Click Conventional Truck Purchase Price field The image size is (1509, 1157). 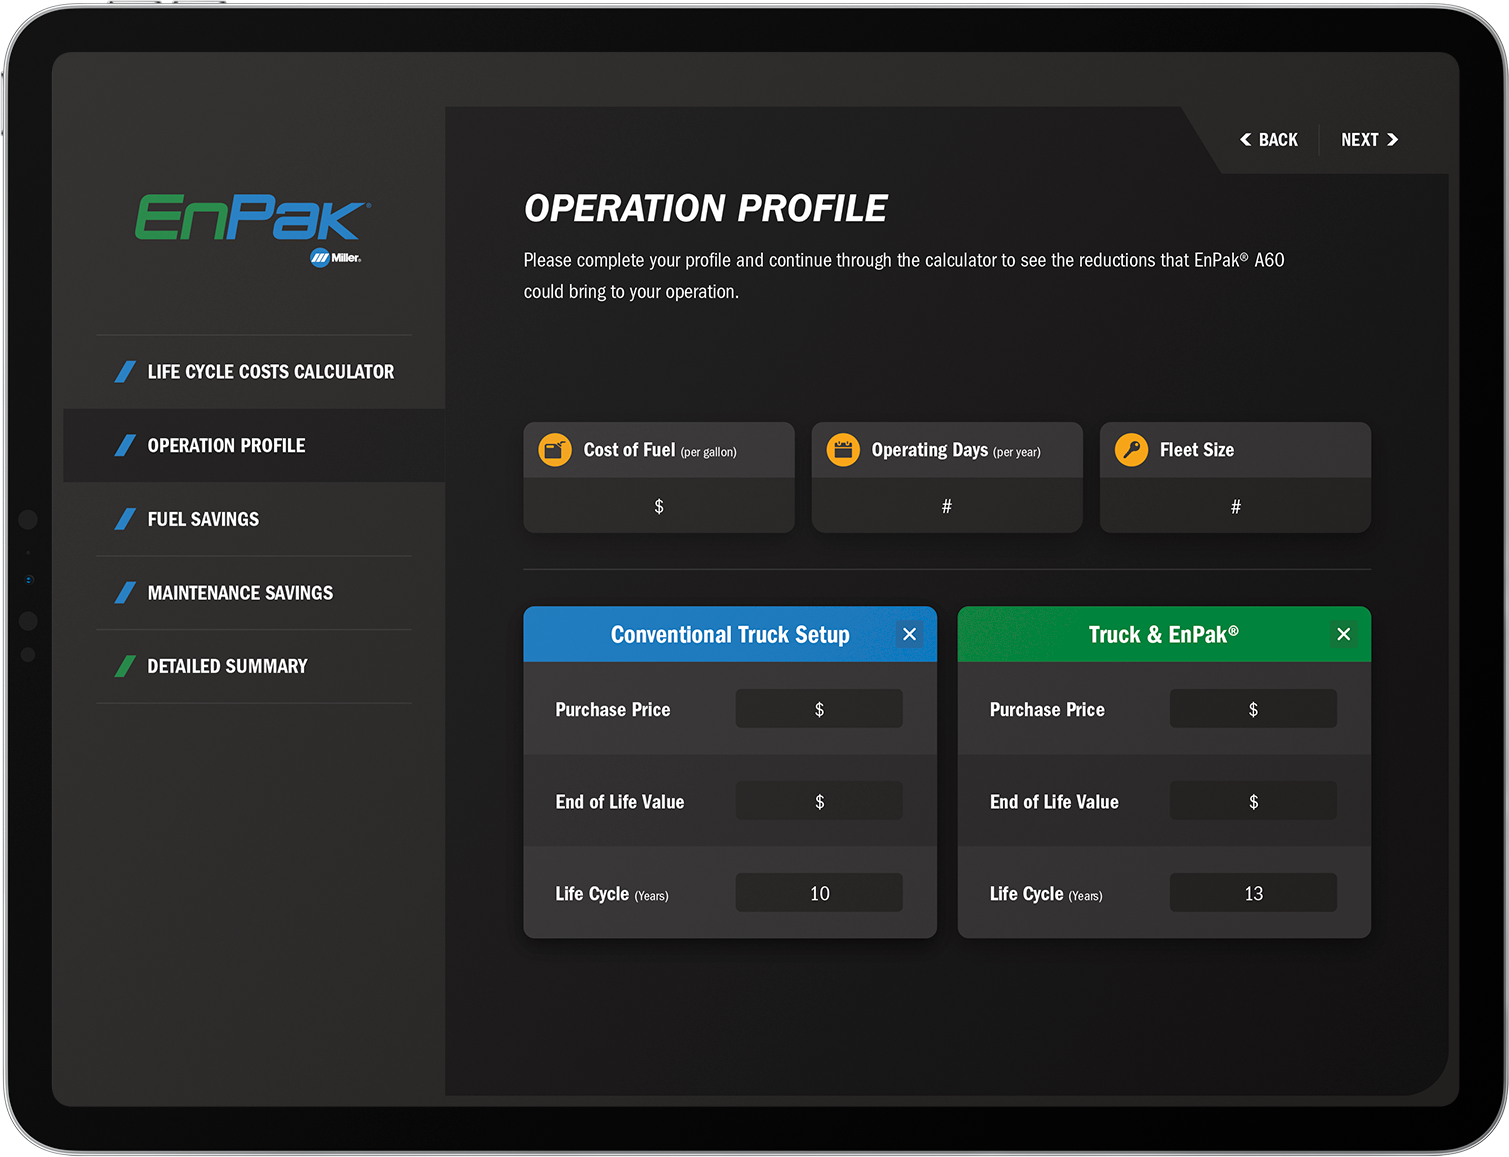[819, 709]
